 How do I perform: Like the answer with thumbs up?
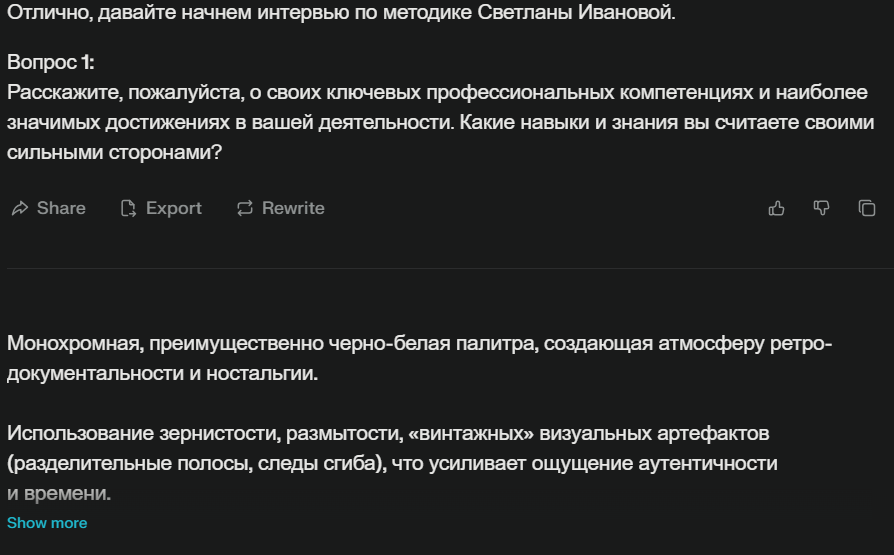pos(776,208)
